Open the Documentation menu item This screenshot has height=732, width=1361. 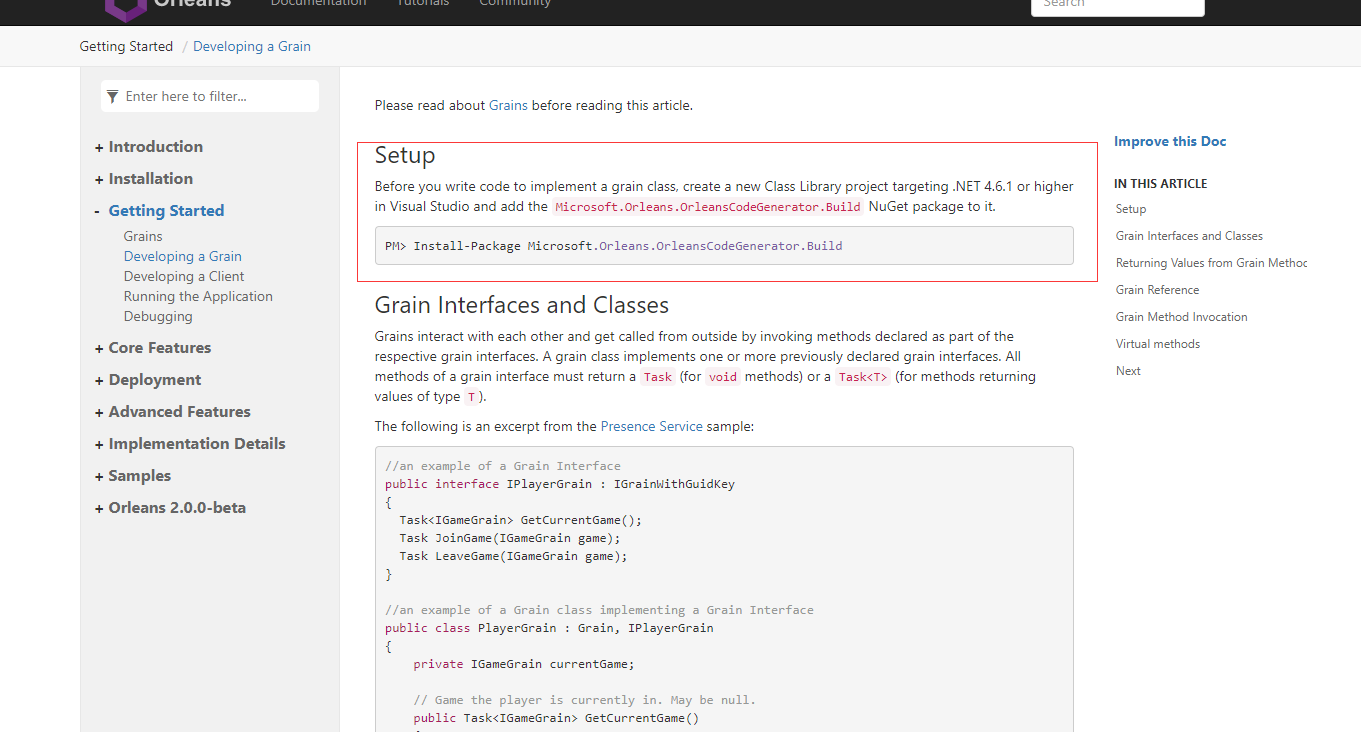(x=318, y=4)
